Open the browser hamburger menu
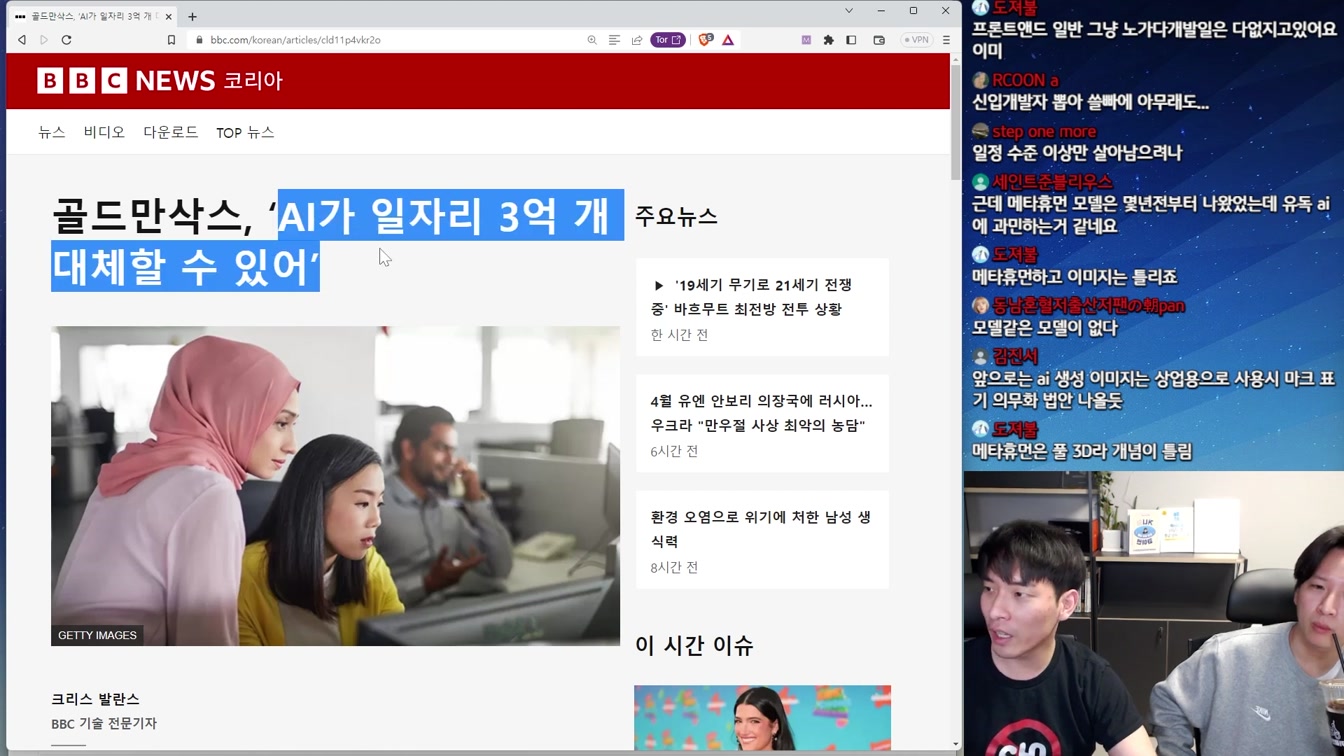This screenshot has width=1344, height=756. click(946, 40)
